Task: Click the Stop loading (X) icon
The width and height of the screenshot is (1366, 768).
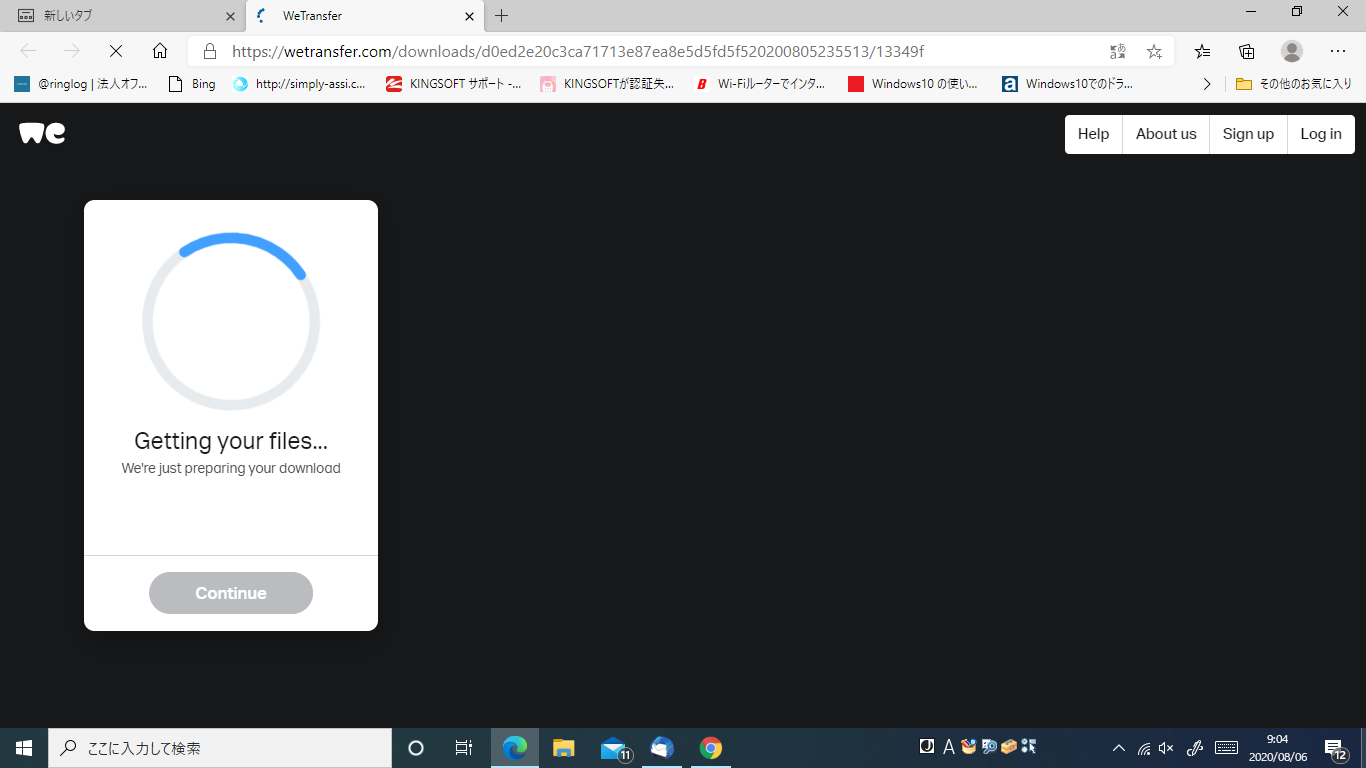Action: [x=115, y=50]
